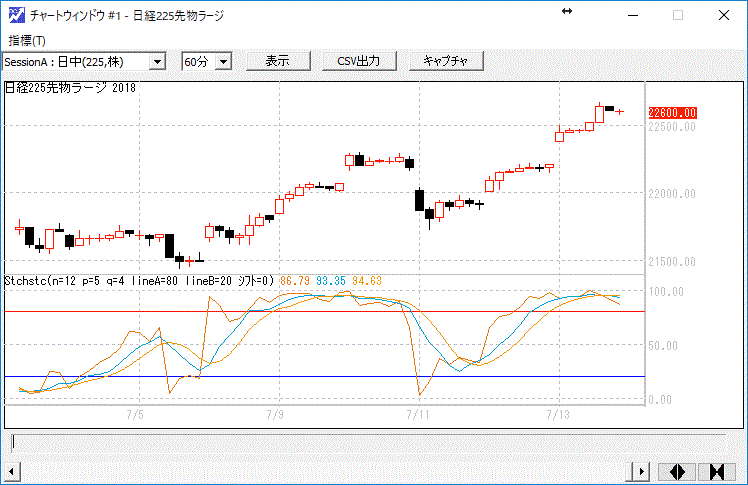Click the 94.63 stochastic value
This screenshot has width=748, height=485.
(367, 281)
